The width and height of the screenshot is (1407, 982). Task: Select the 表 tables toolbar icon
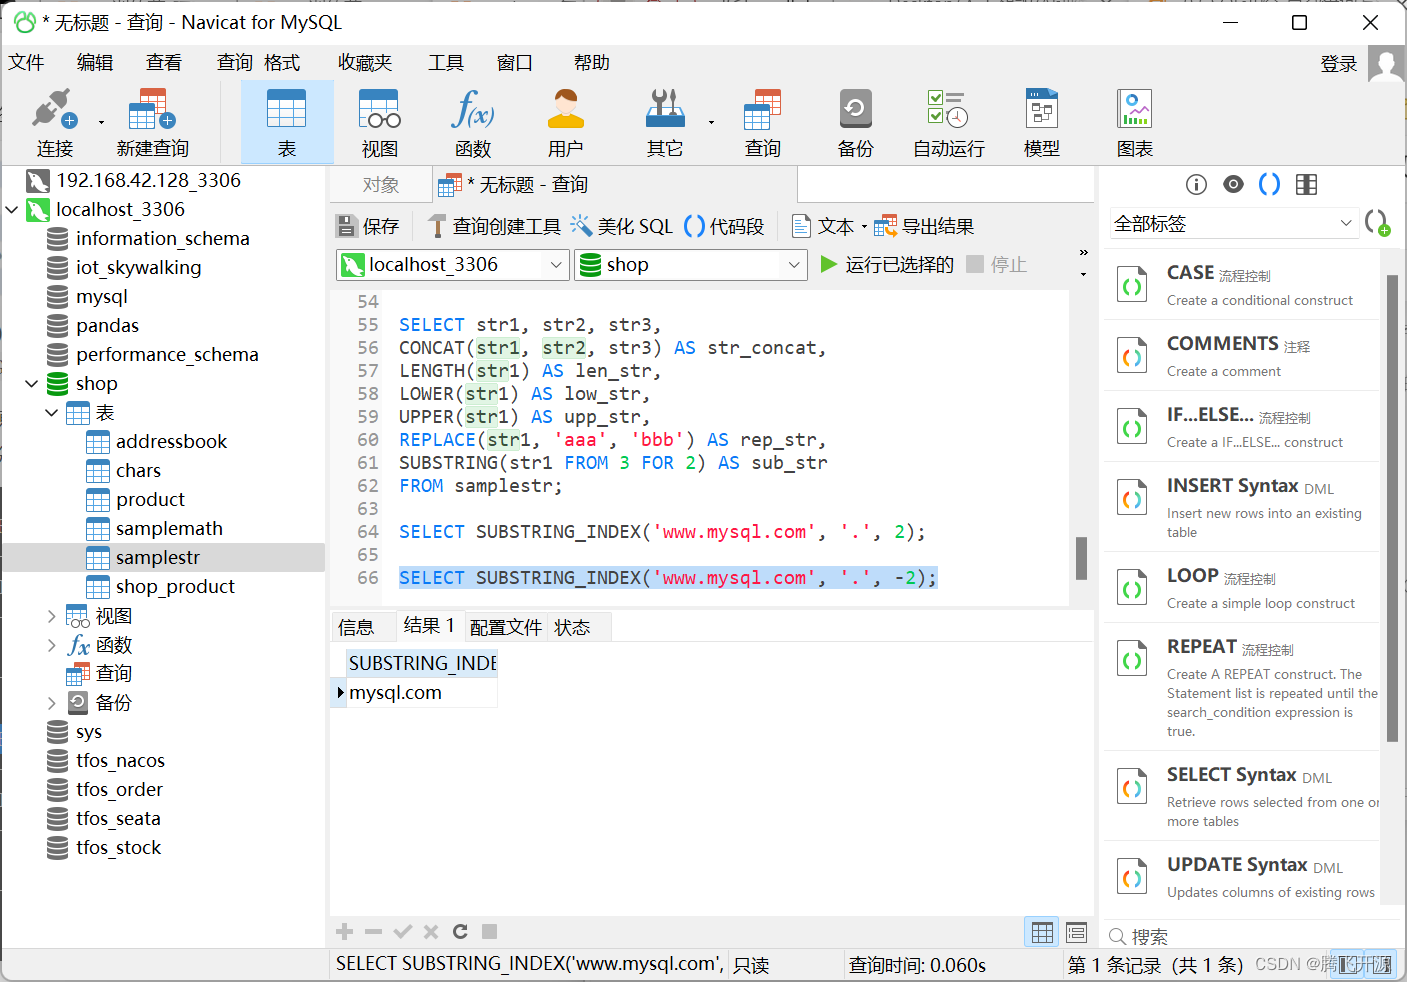tap(287, 123)
